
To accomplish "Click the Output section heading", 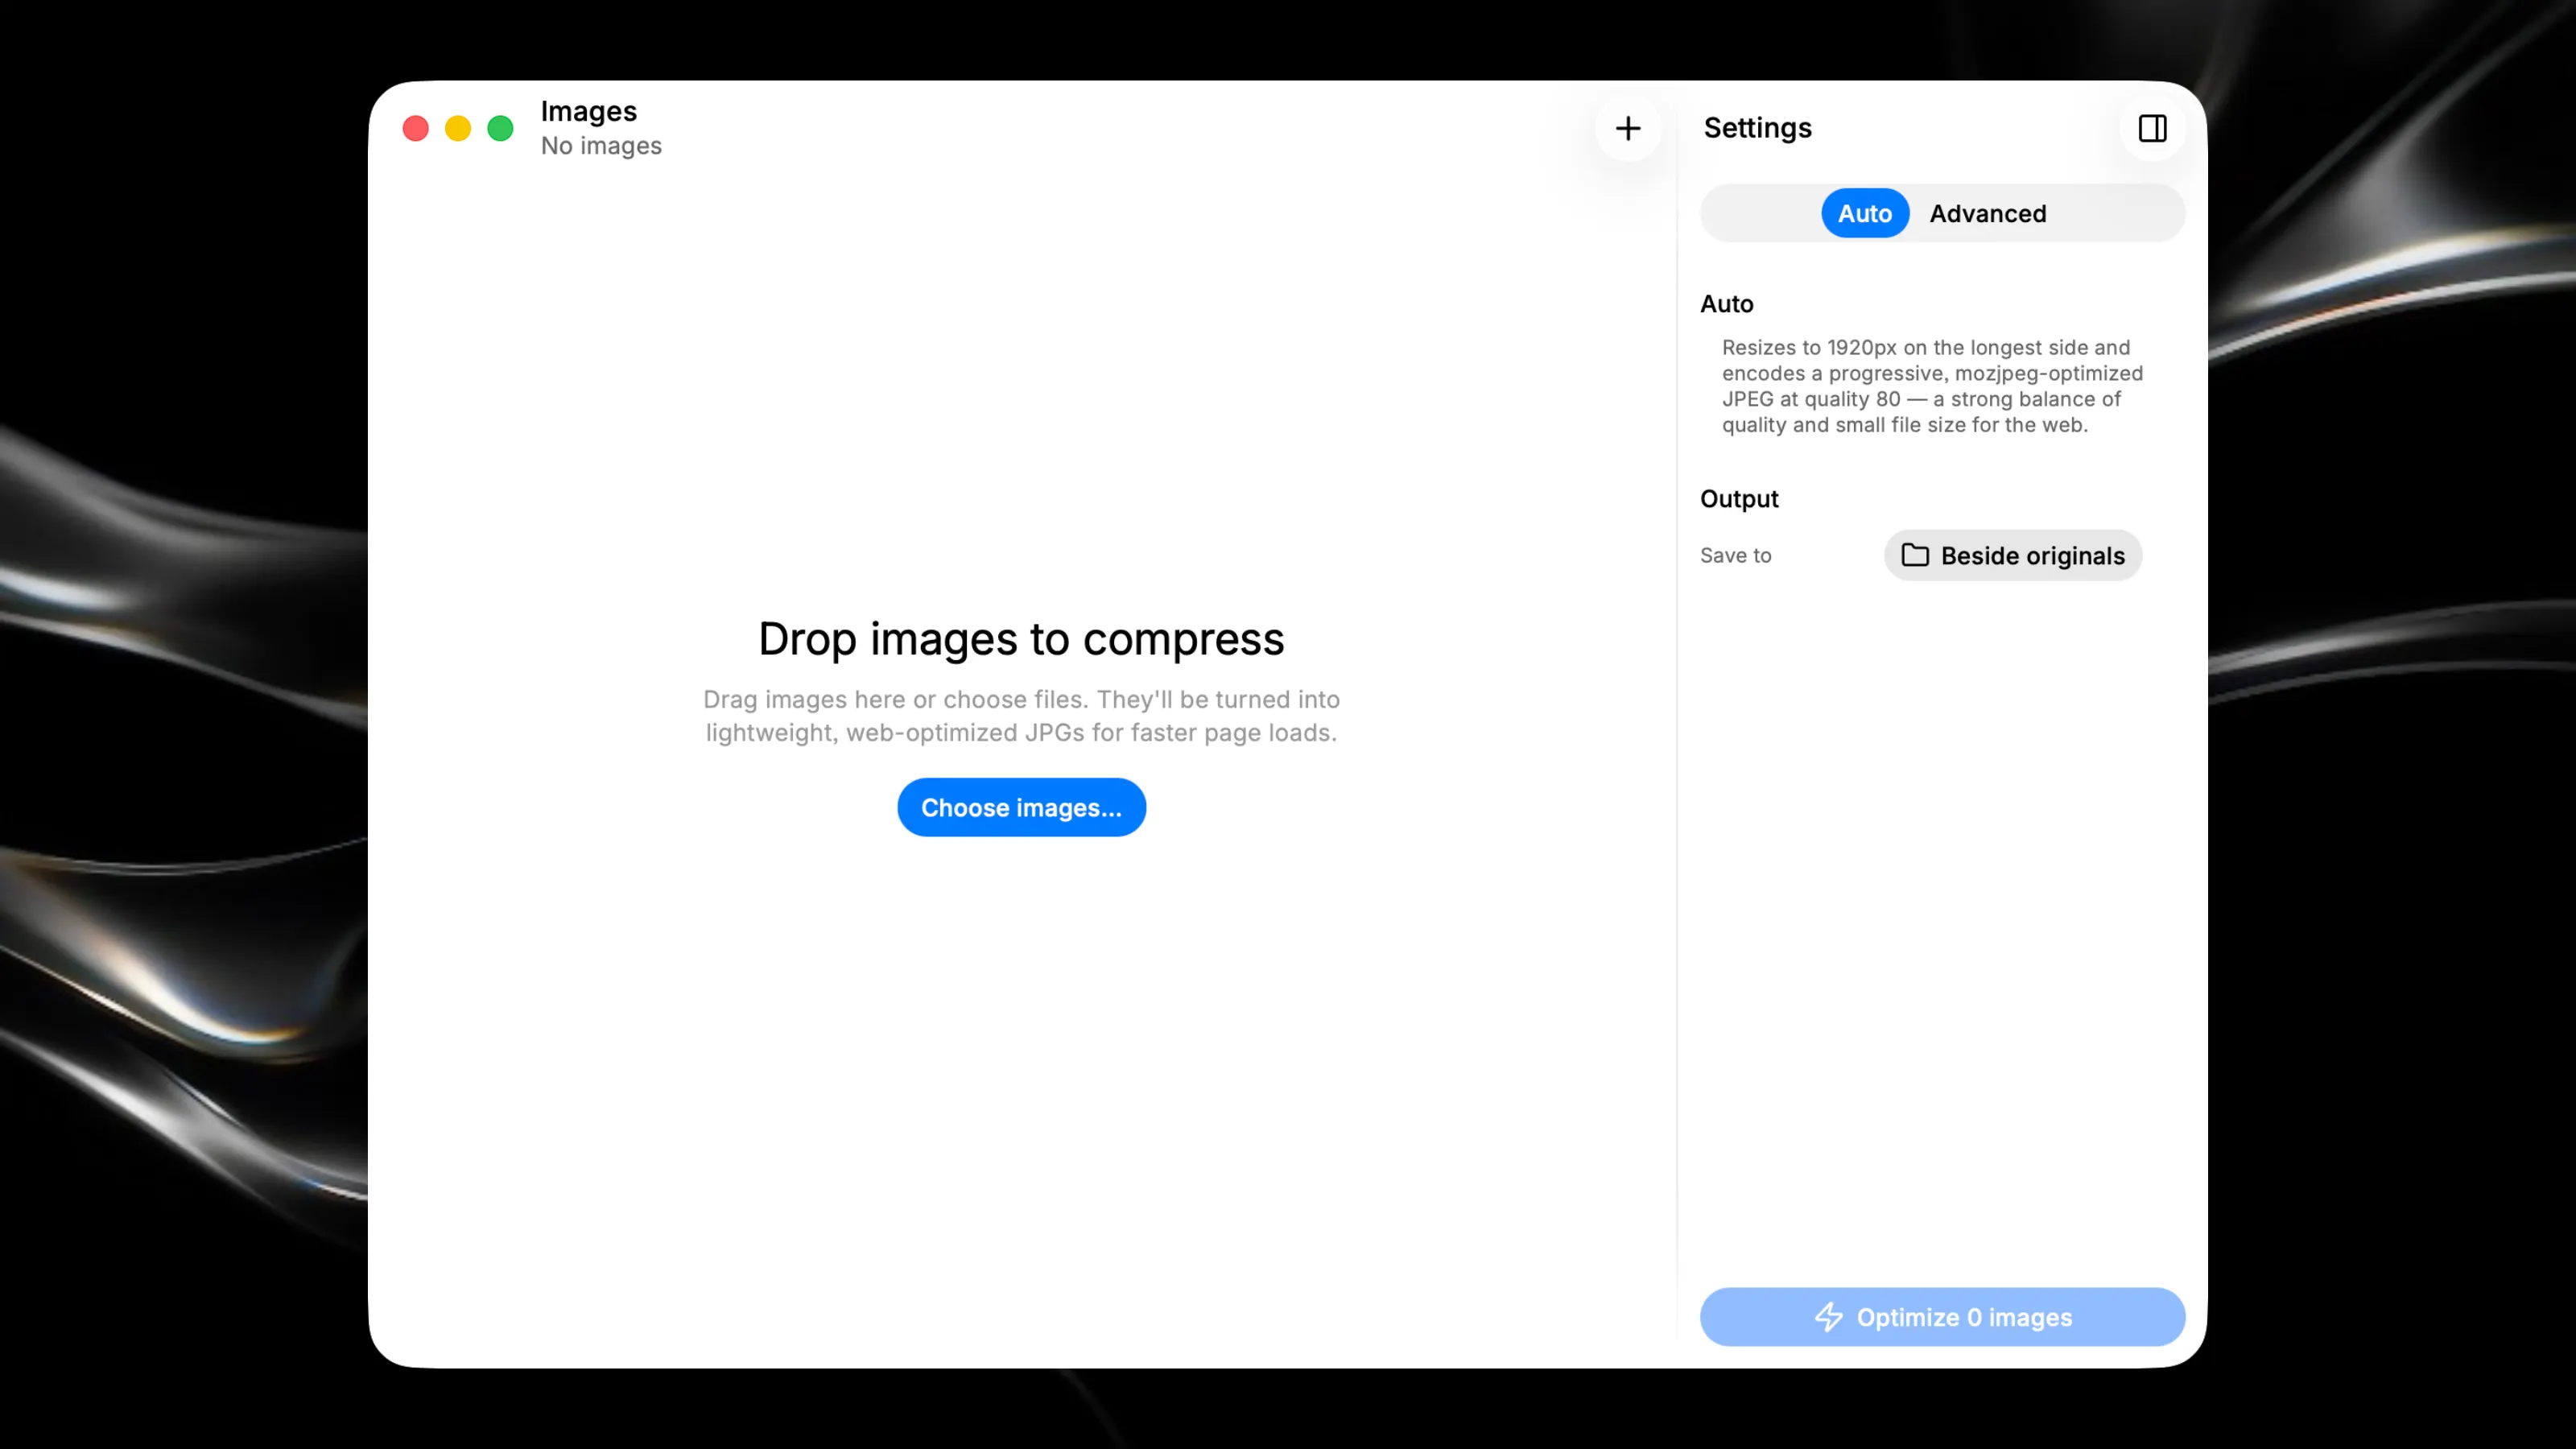I will (1739, 499).
